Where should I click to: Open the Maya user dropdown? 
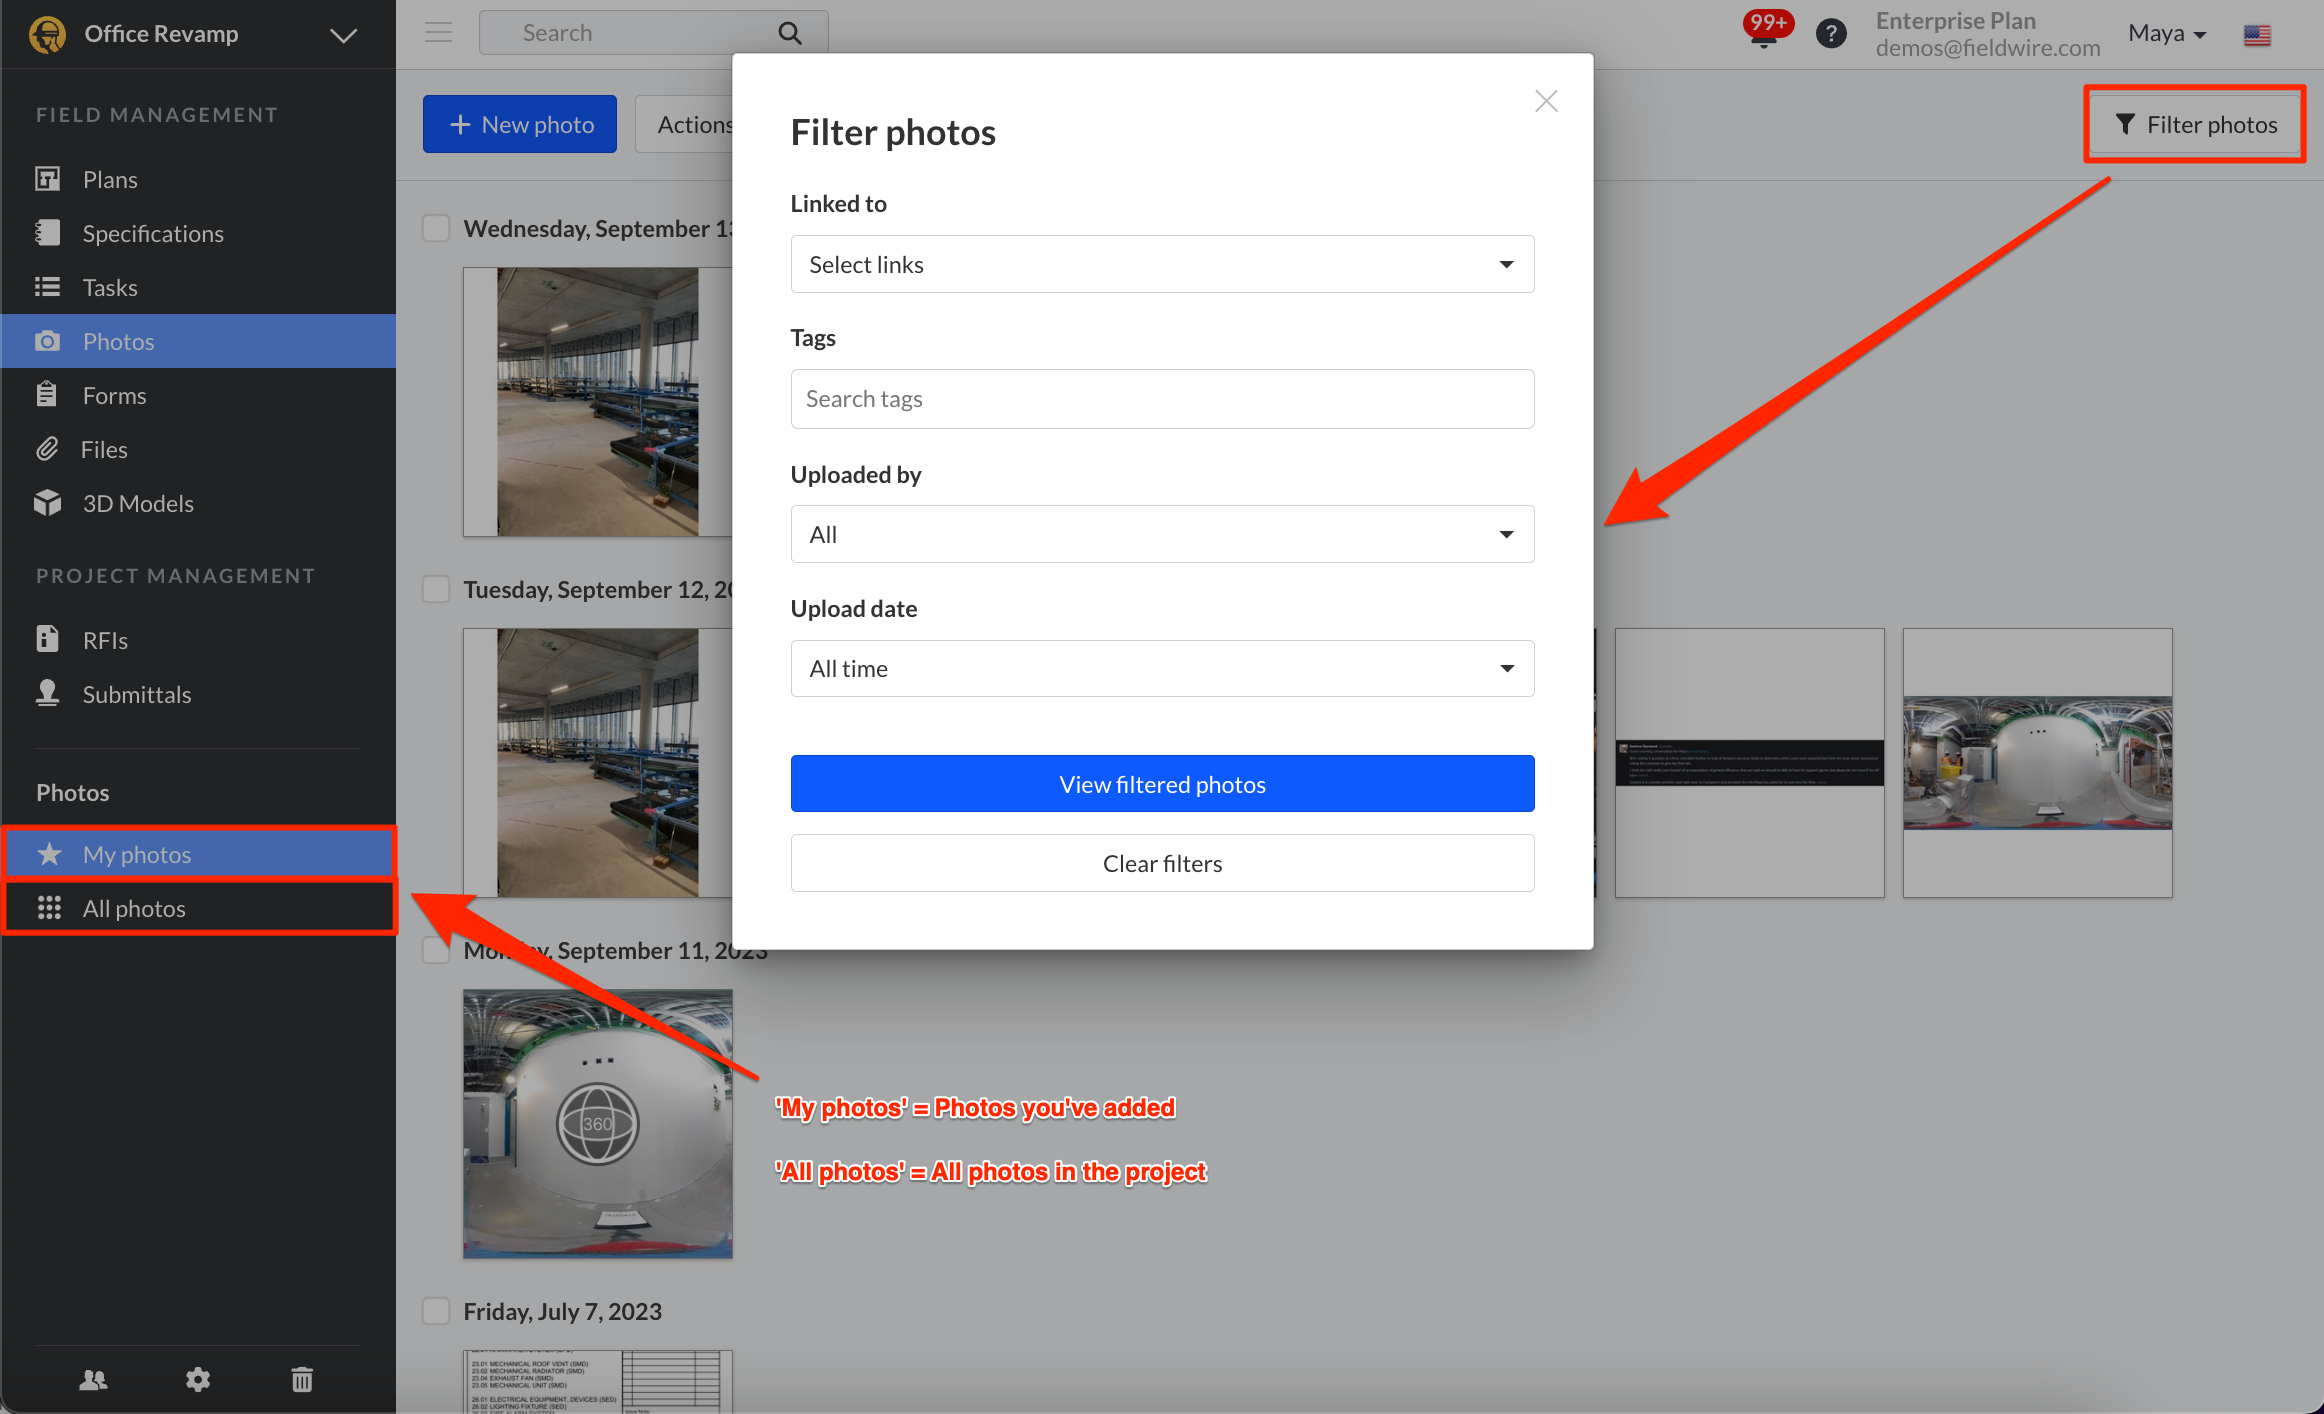click(2167, 34)
